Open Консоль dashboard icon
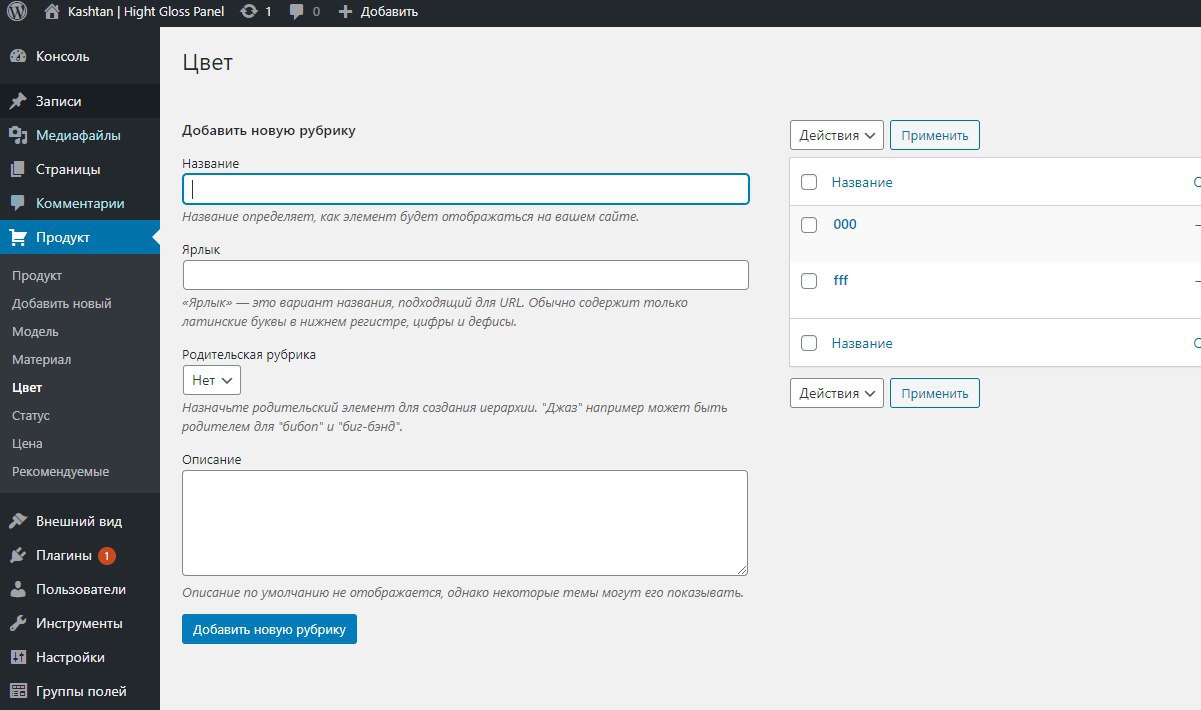The height and width of the screenshot is (710, 1201). click(x=18, y=57)
